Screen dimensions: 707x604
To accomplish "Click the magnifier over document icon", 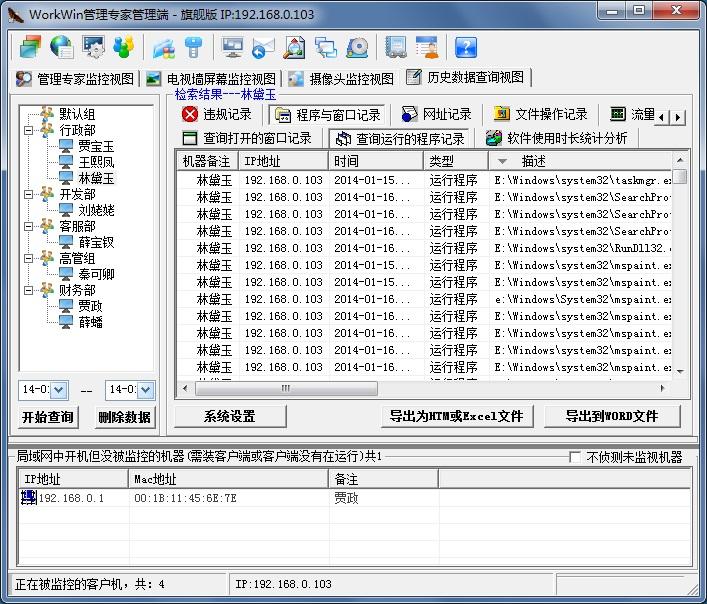I will pos(294,47).
